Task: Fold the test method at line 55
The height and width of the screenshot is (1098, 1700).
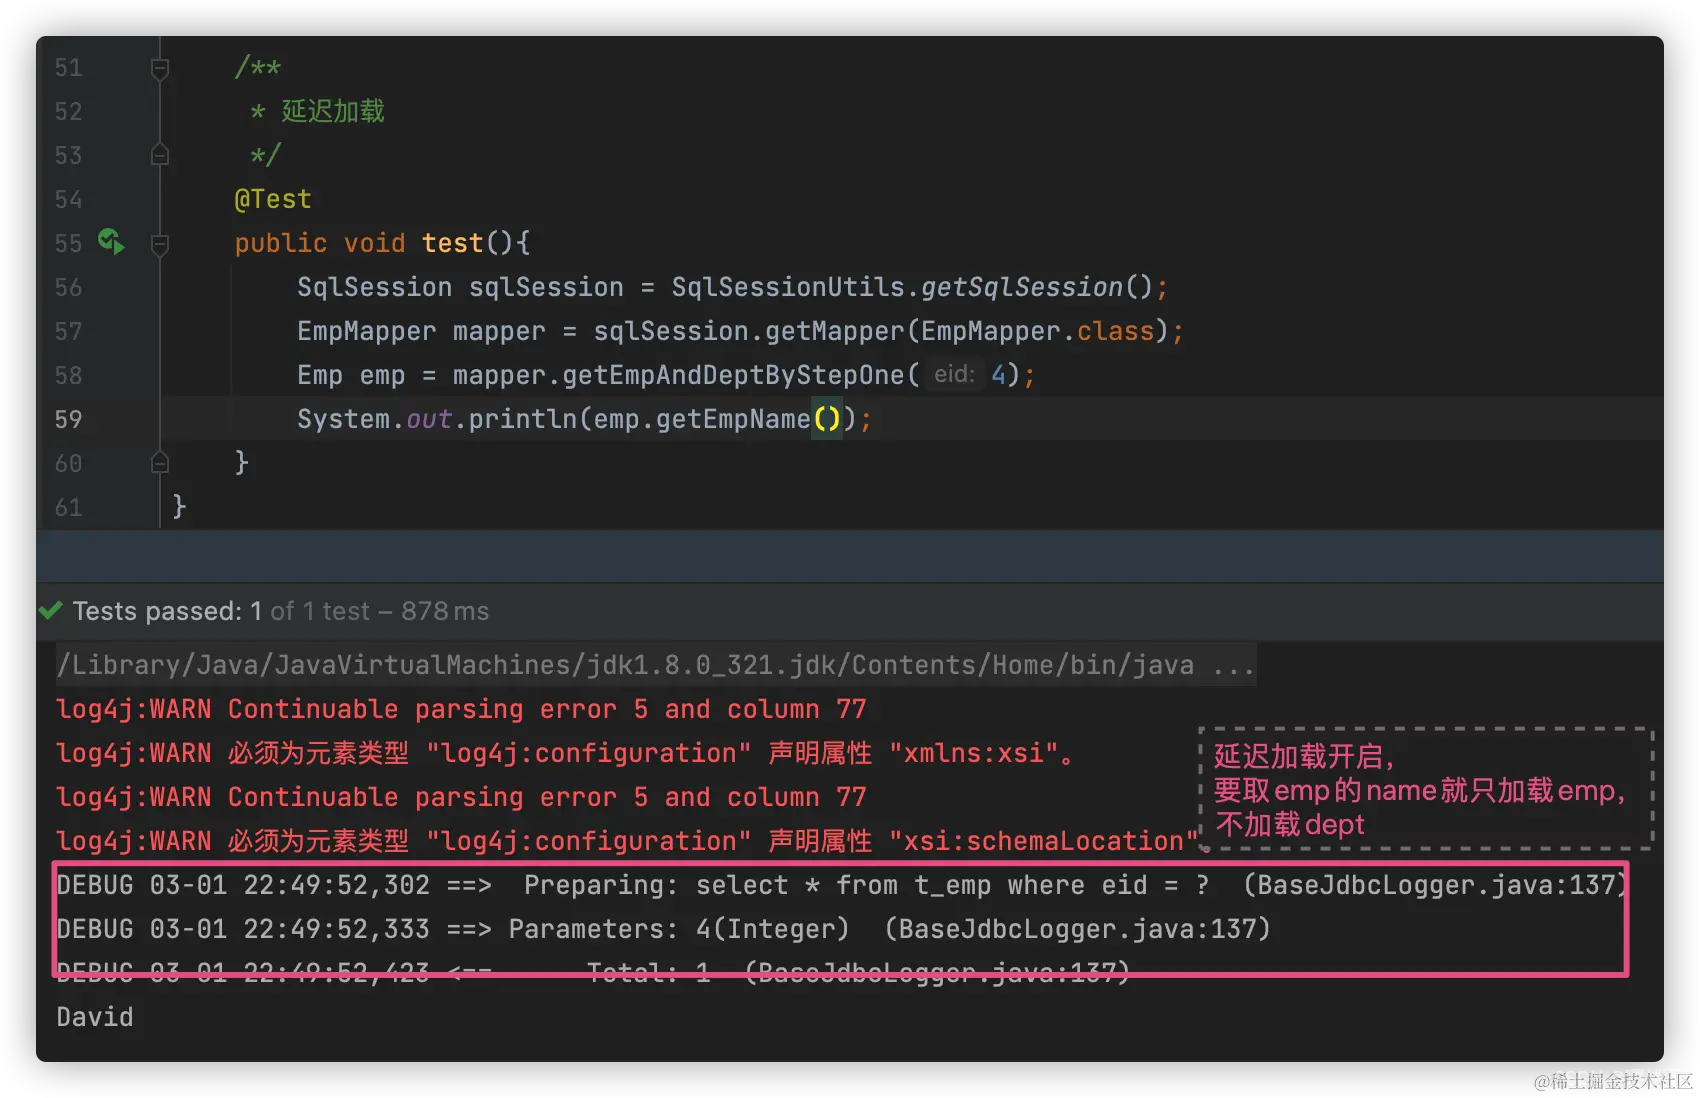Action: point(160,243)
